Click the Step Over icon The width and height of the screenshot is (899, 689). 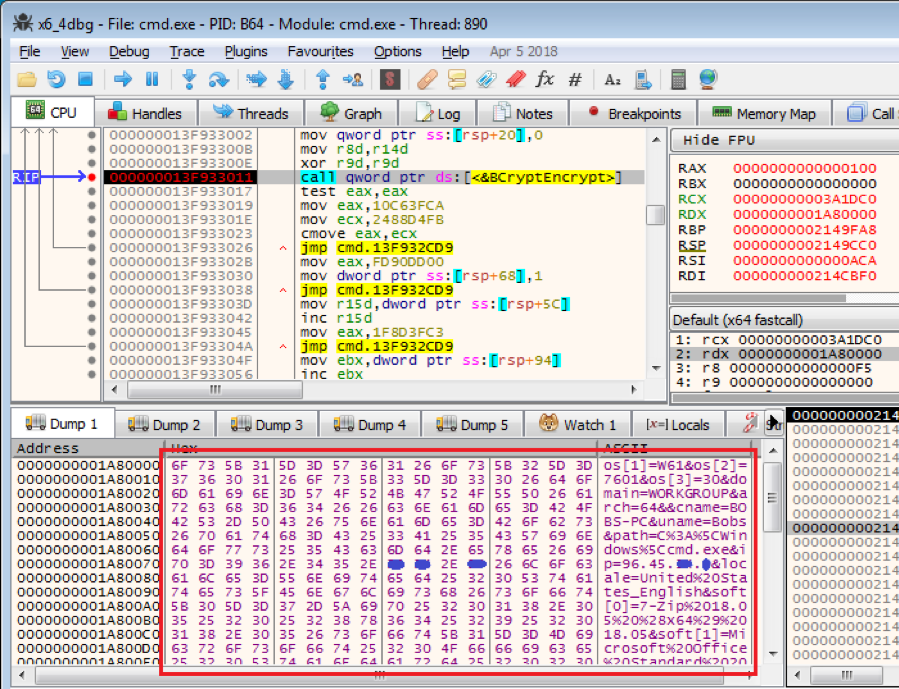218,79
